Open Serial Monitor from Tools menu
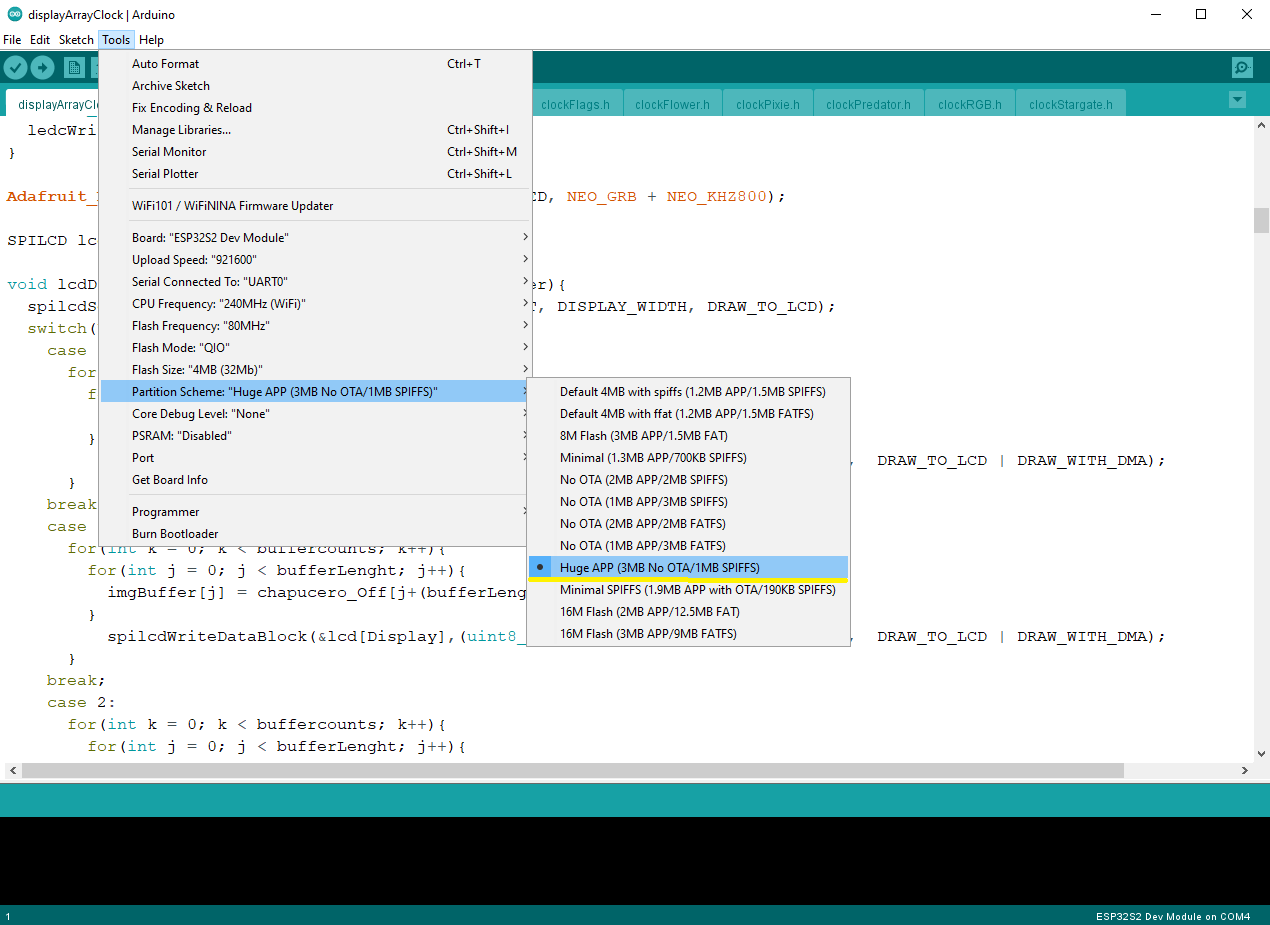This screenshot has height=925, width=1270. click(315, 152)
